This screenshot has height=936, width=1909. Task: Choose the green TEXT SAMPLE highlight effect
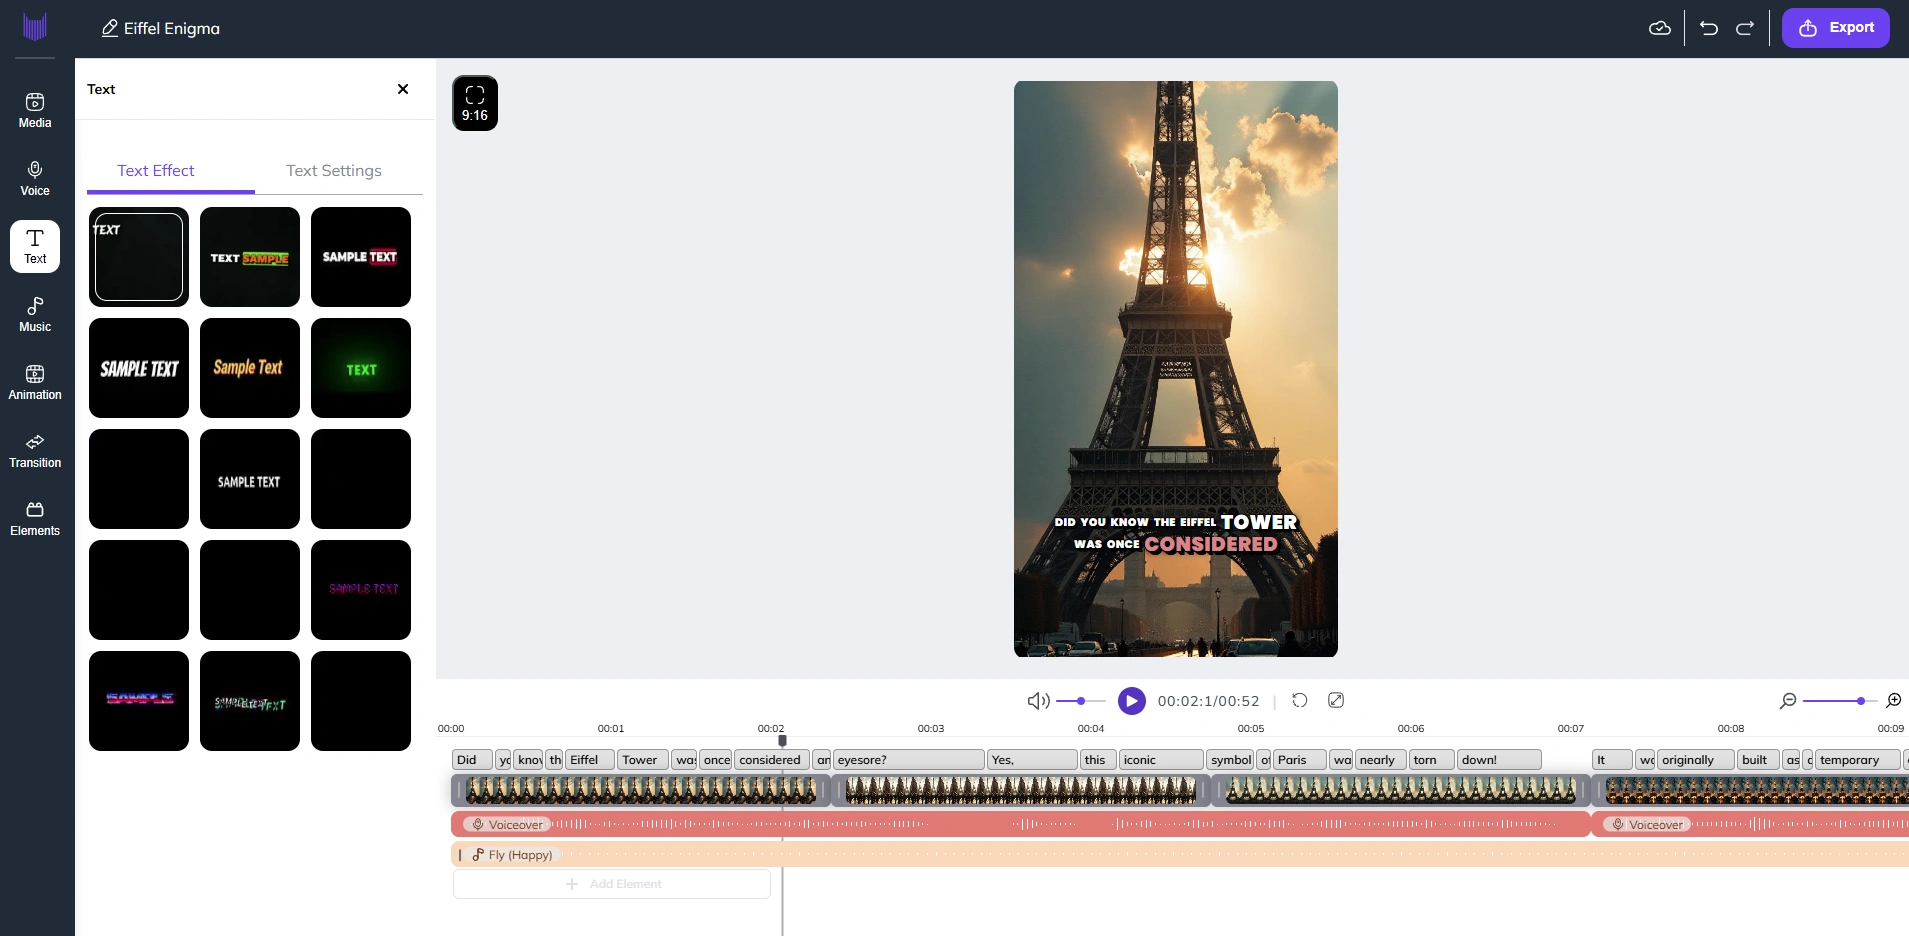(x=250, y=257)
